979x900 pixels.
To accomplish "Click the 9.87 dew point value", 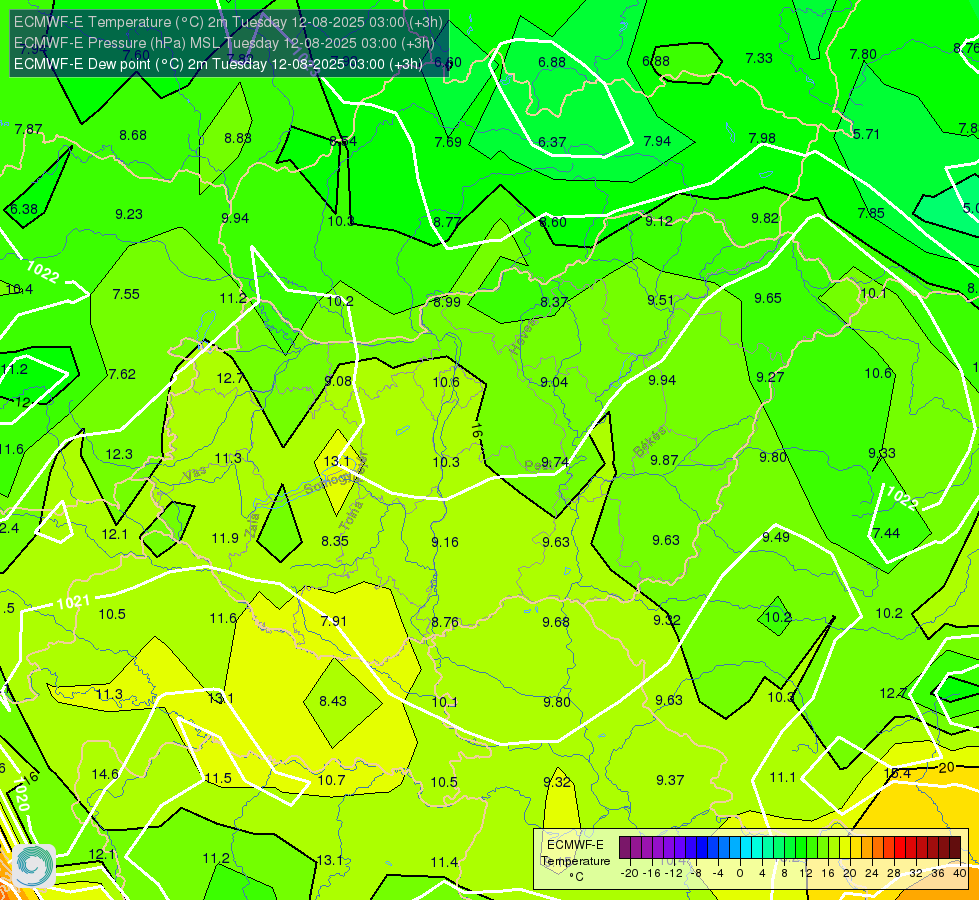I will tap(664, 460).
